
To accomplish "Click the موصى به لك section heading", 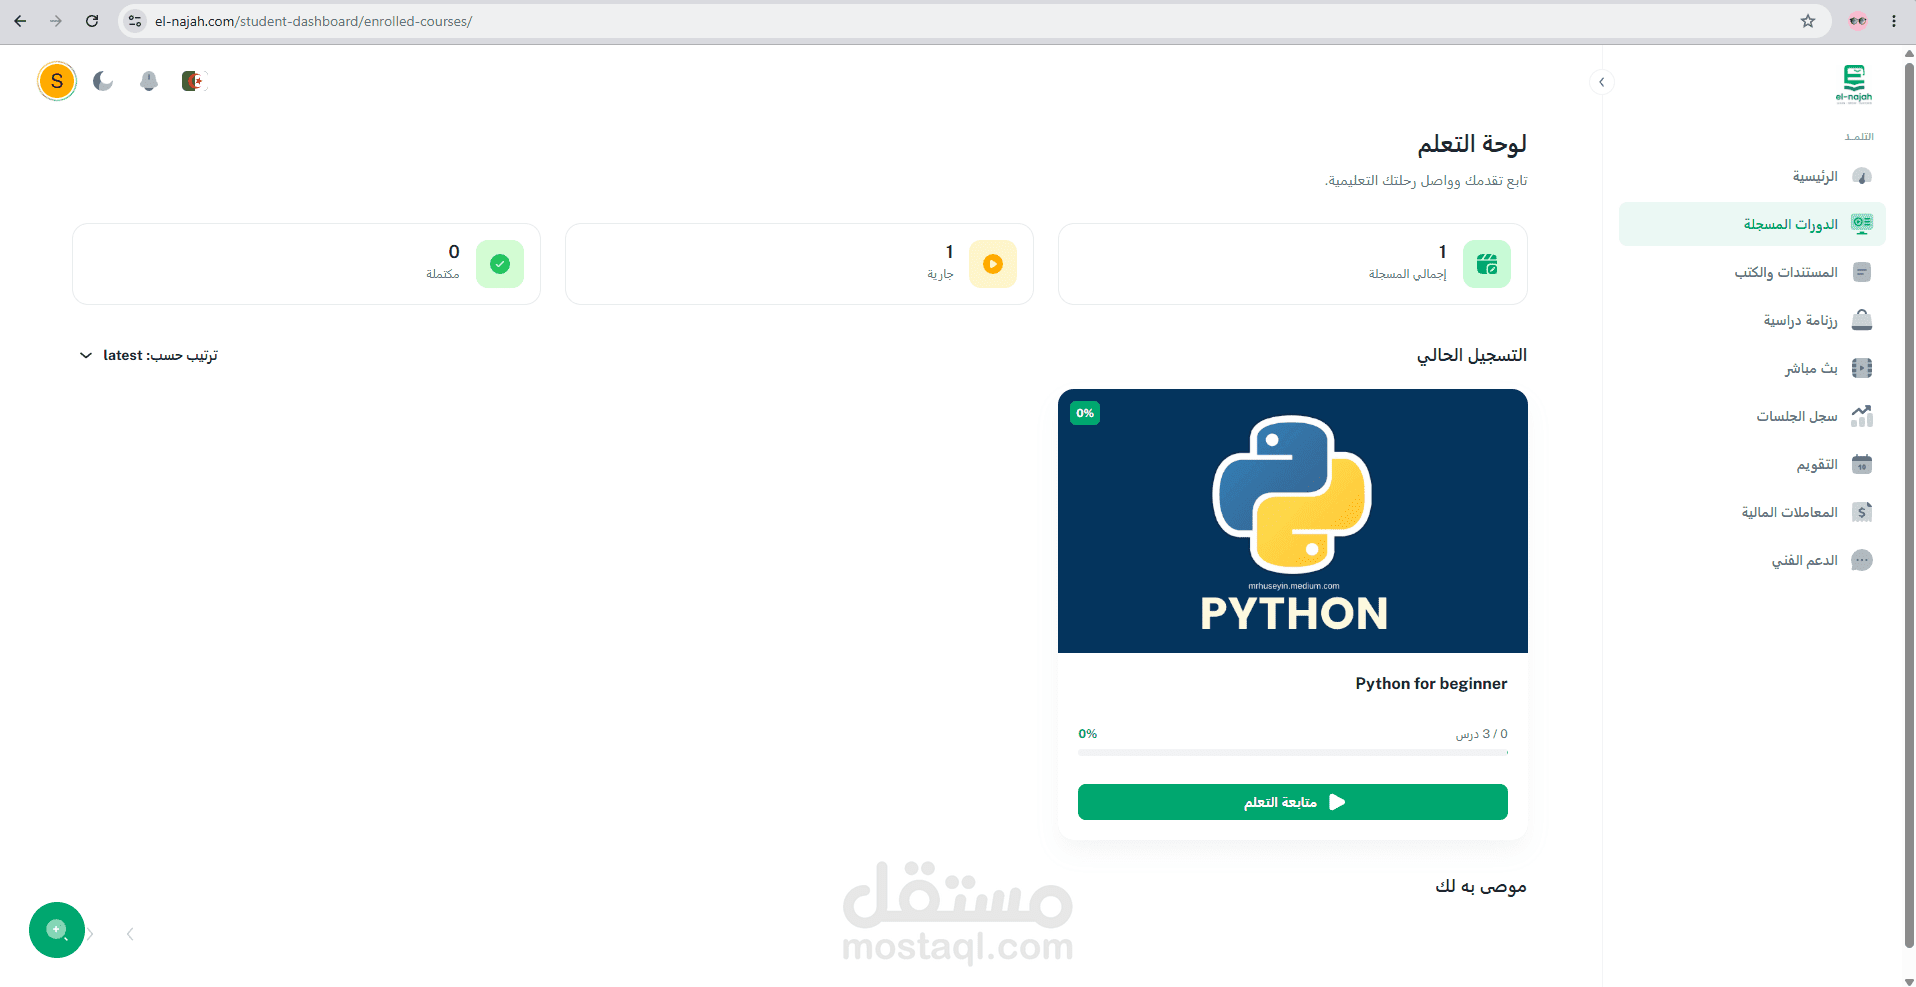I will (x=1481, y=886).
